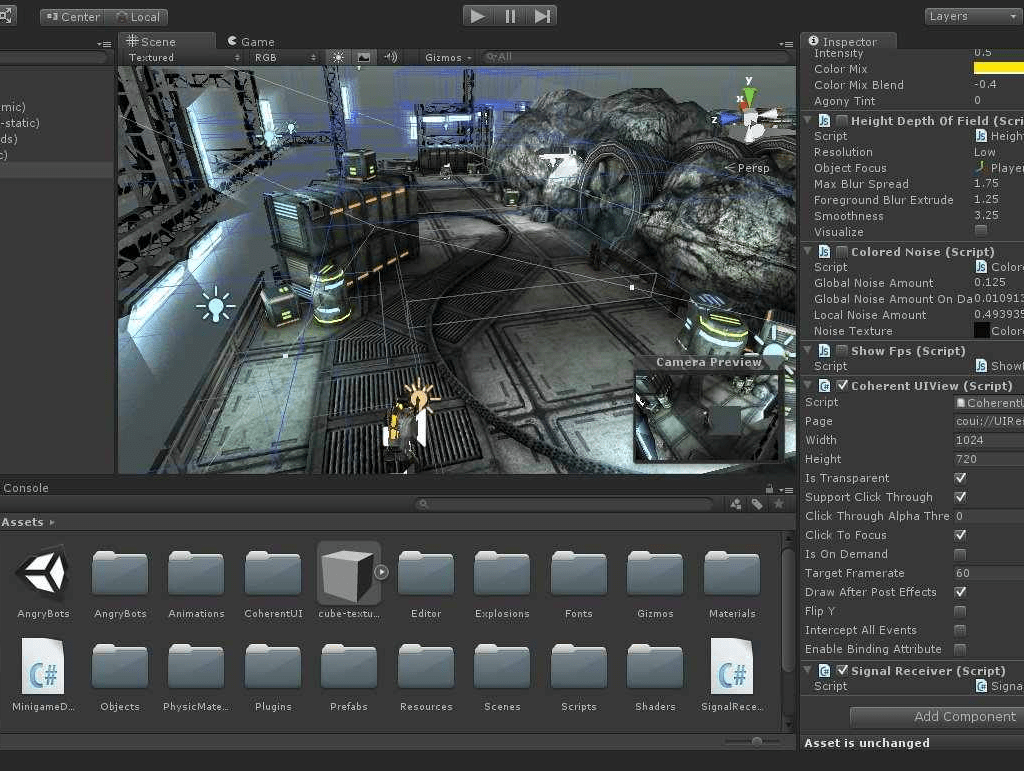The height and width of the screenshot is (771, 1024).
Task: Enable the Is On Demand checkbox
Action: 960,554
